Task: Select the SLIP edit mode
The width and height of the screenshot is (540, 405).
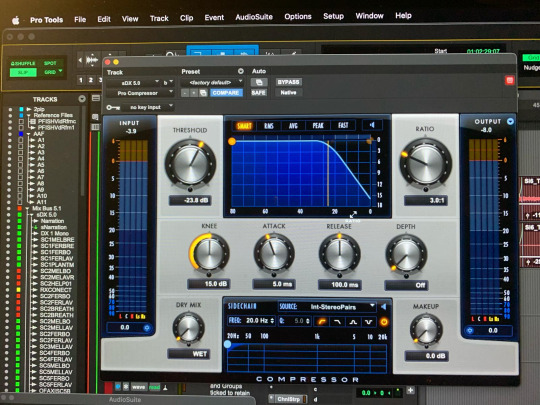Action: [x=23, y=72]
